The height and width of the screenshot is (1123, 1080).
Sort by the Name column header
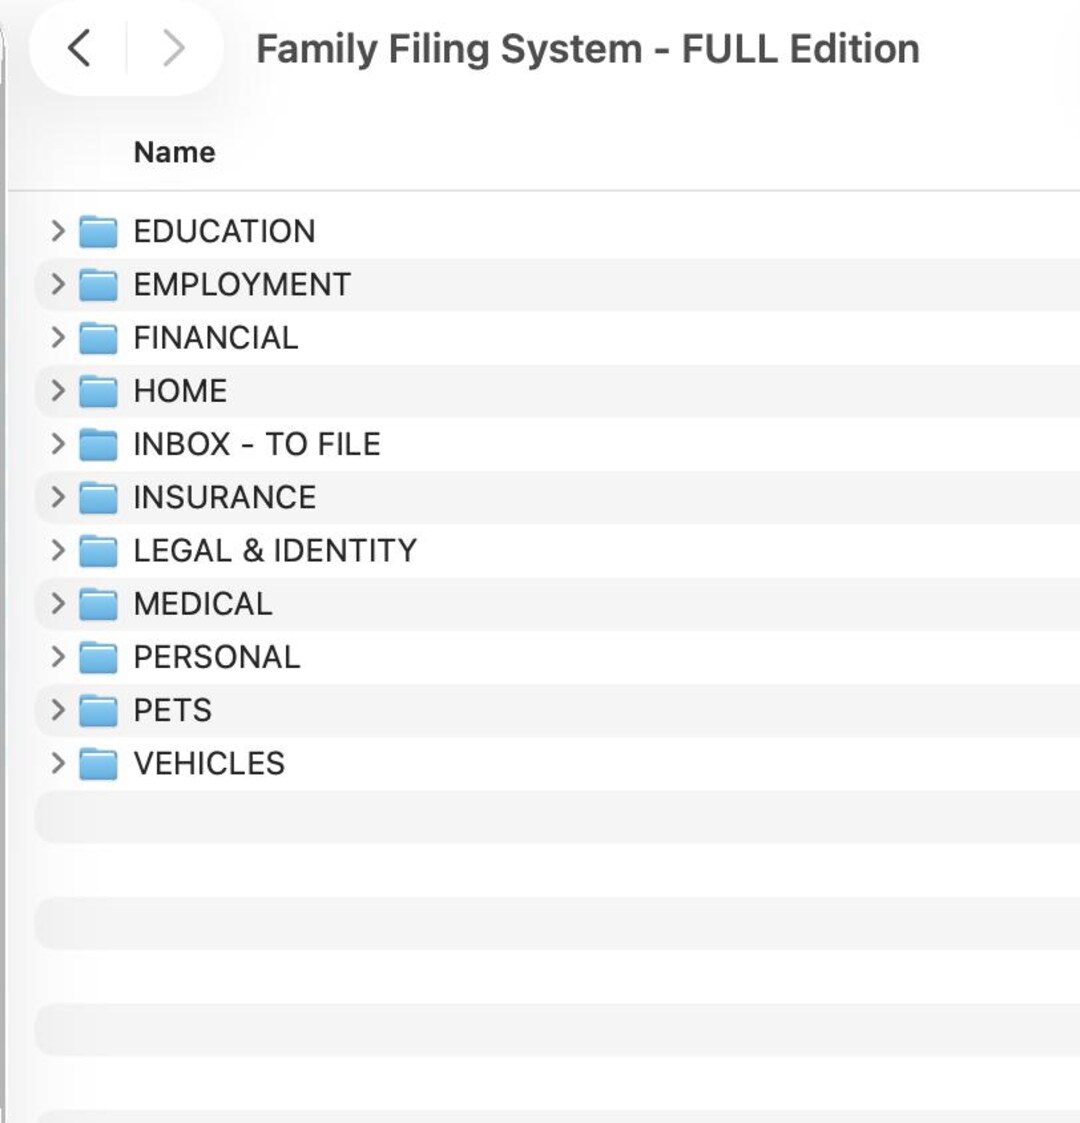pos(174,152)
